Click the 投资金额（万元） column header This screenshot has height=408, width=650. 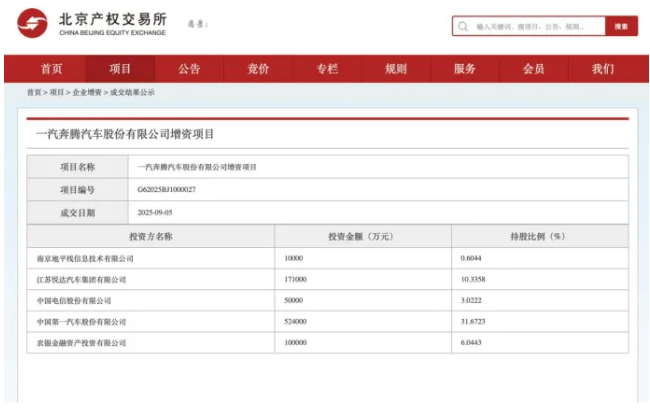tap(363, 236)
